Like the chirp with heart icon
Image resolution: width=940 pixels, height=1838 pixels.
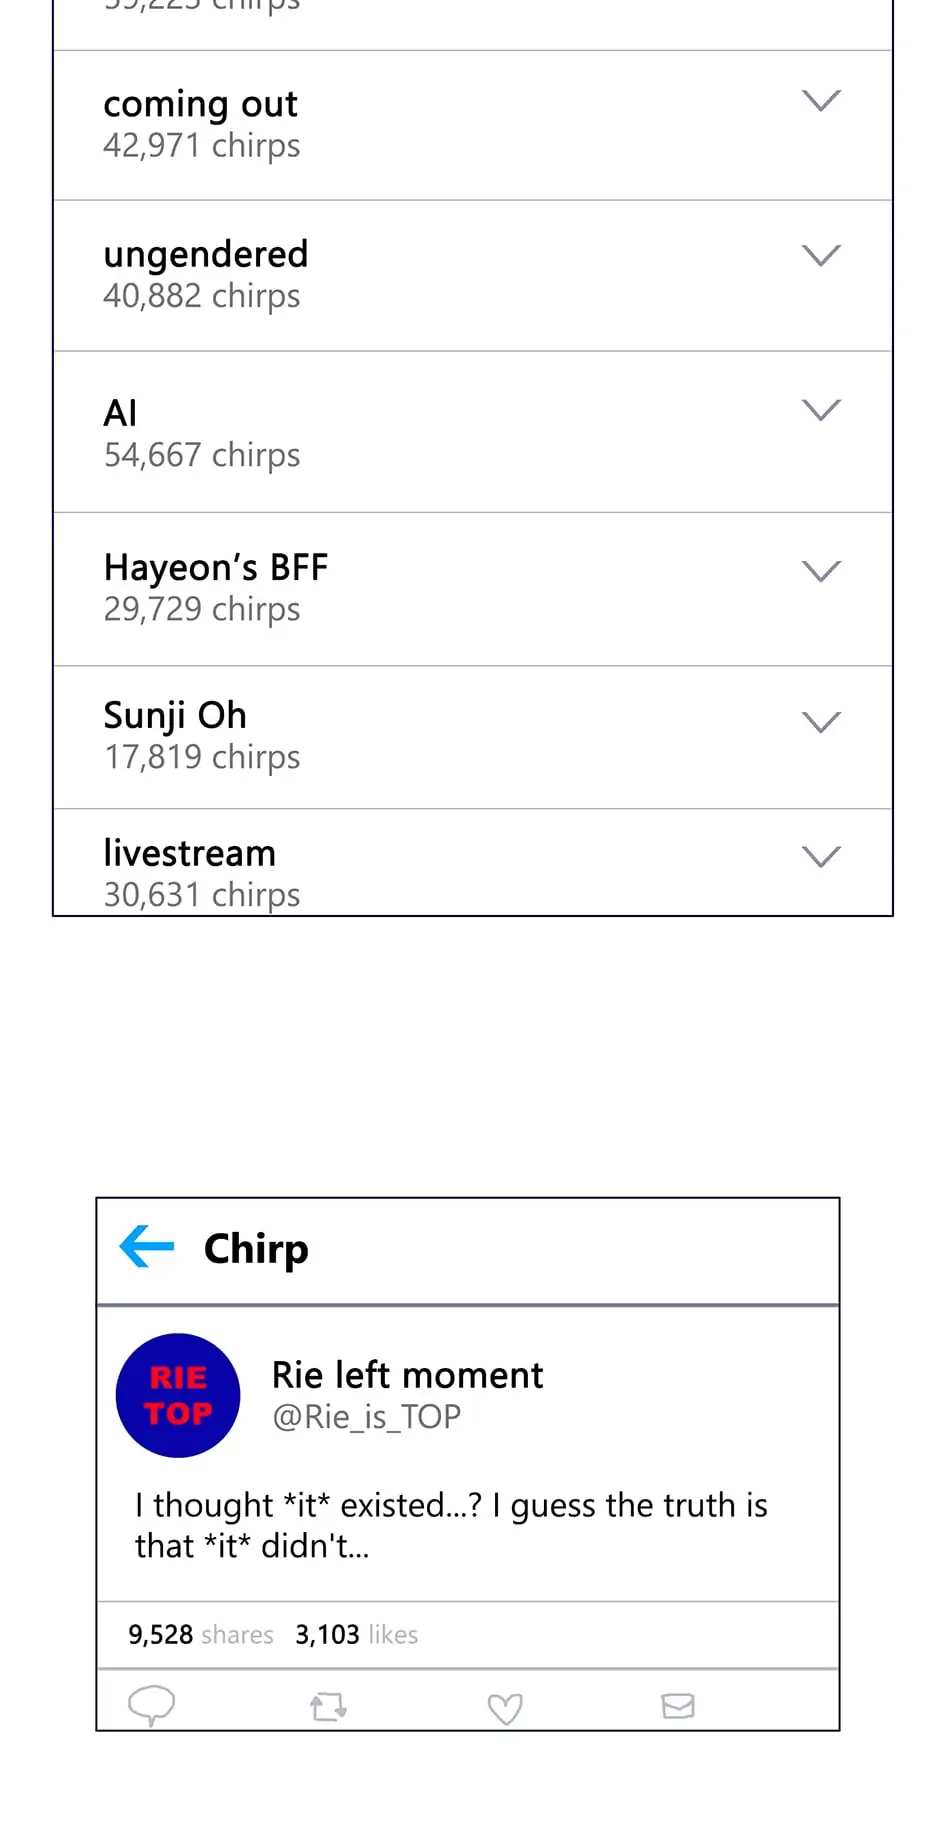point(505,1708)
